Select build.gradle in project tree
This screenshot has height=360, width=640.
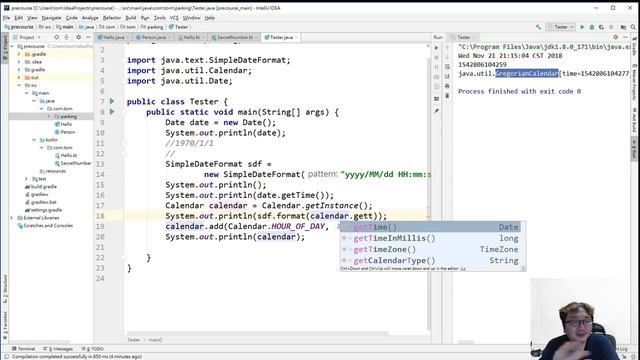click(x=41, y=187)
